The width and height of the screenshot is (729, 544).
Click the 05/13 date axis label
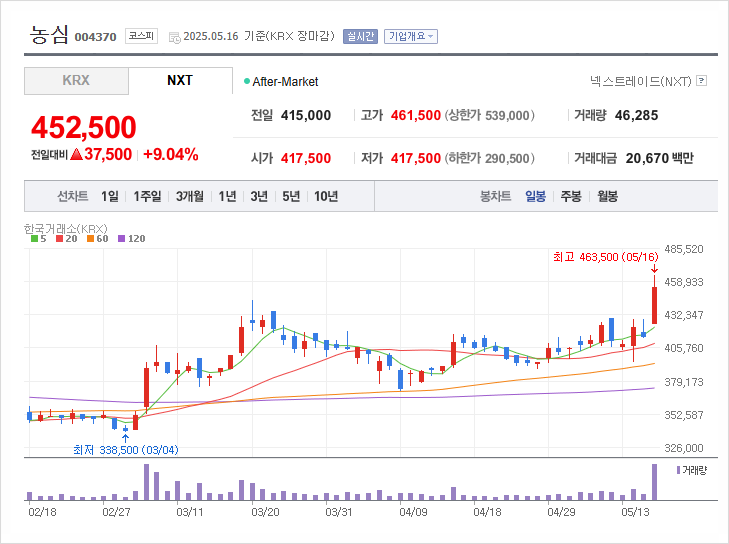[636, 512]
